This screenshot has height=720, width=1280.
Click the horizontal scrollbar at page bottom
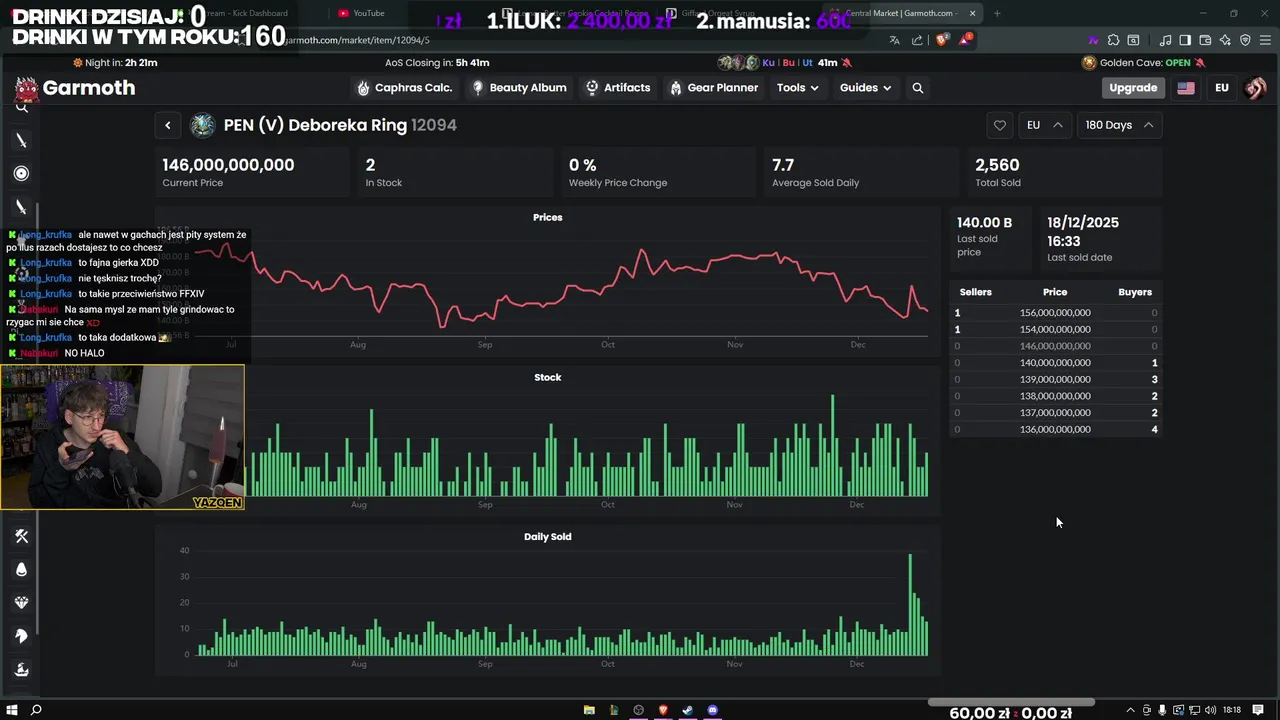(1011, 702)
